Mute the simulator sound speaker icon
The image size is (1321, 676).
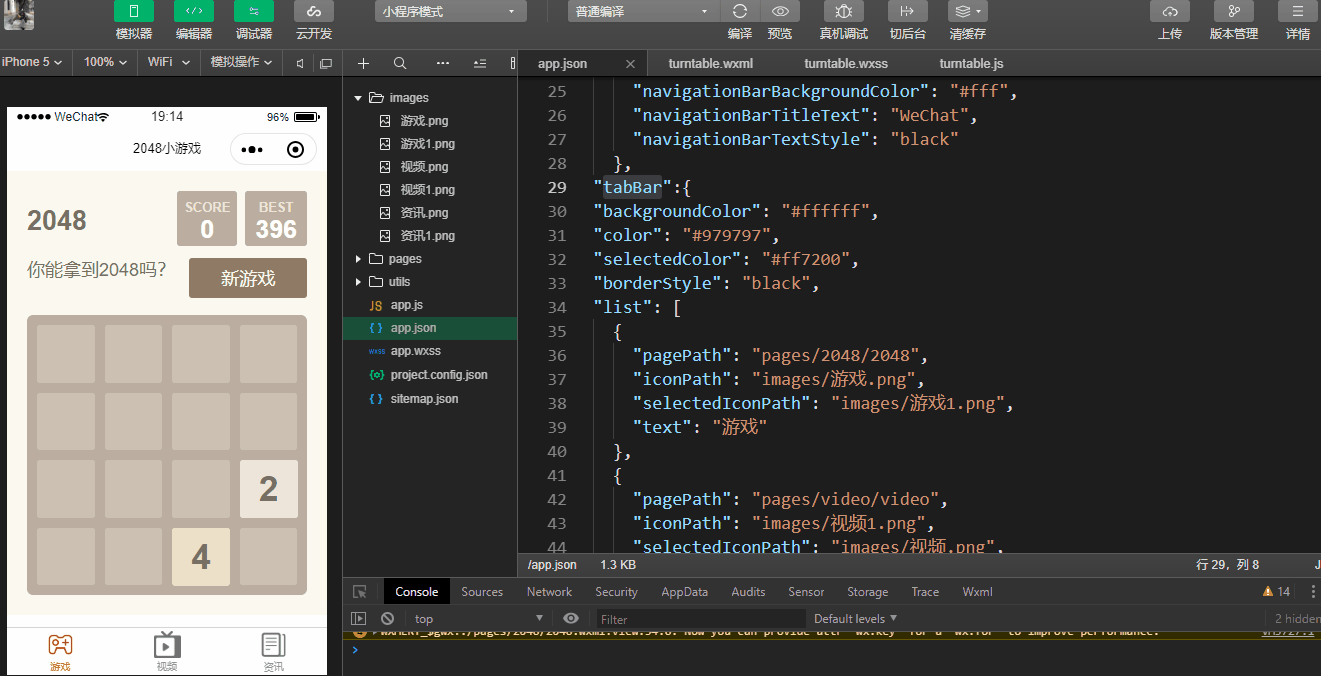[x=299, y=63]
